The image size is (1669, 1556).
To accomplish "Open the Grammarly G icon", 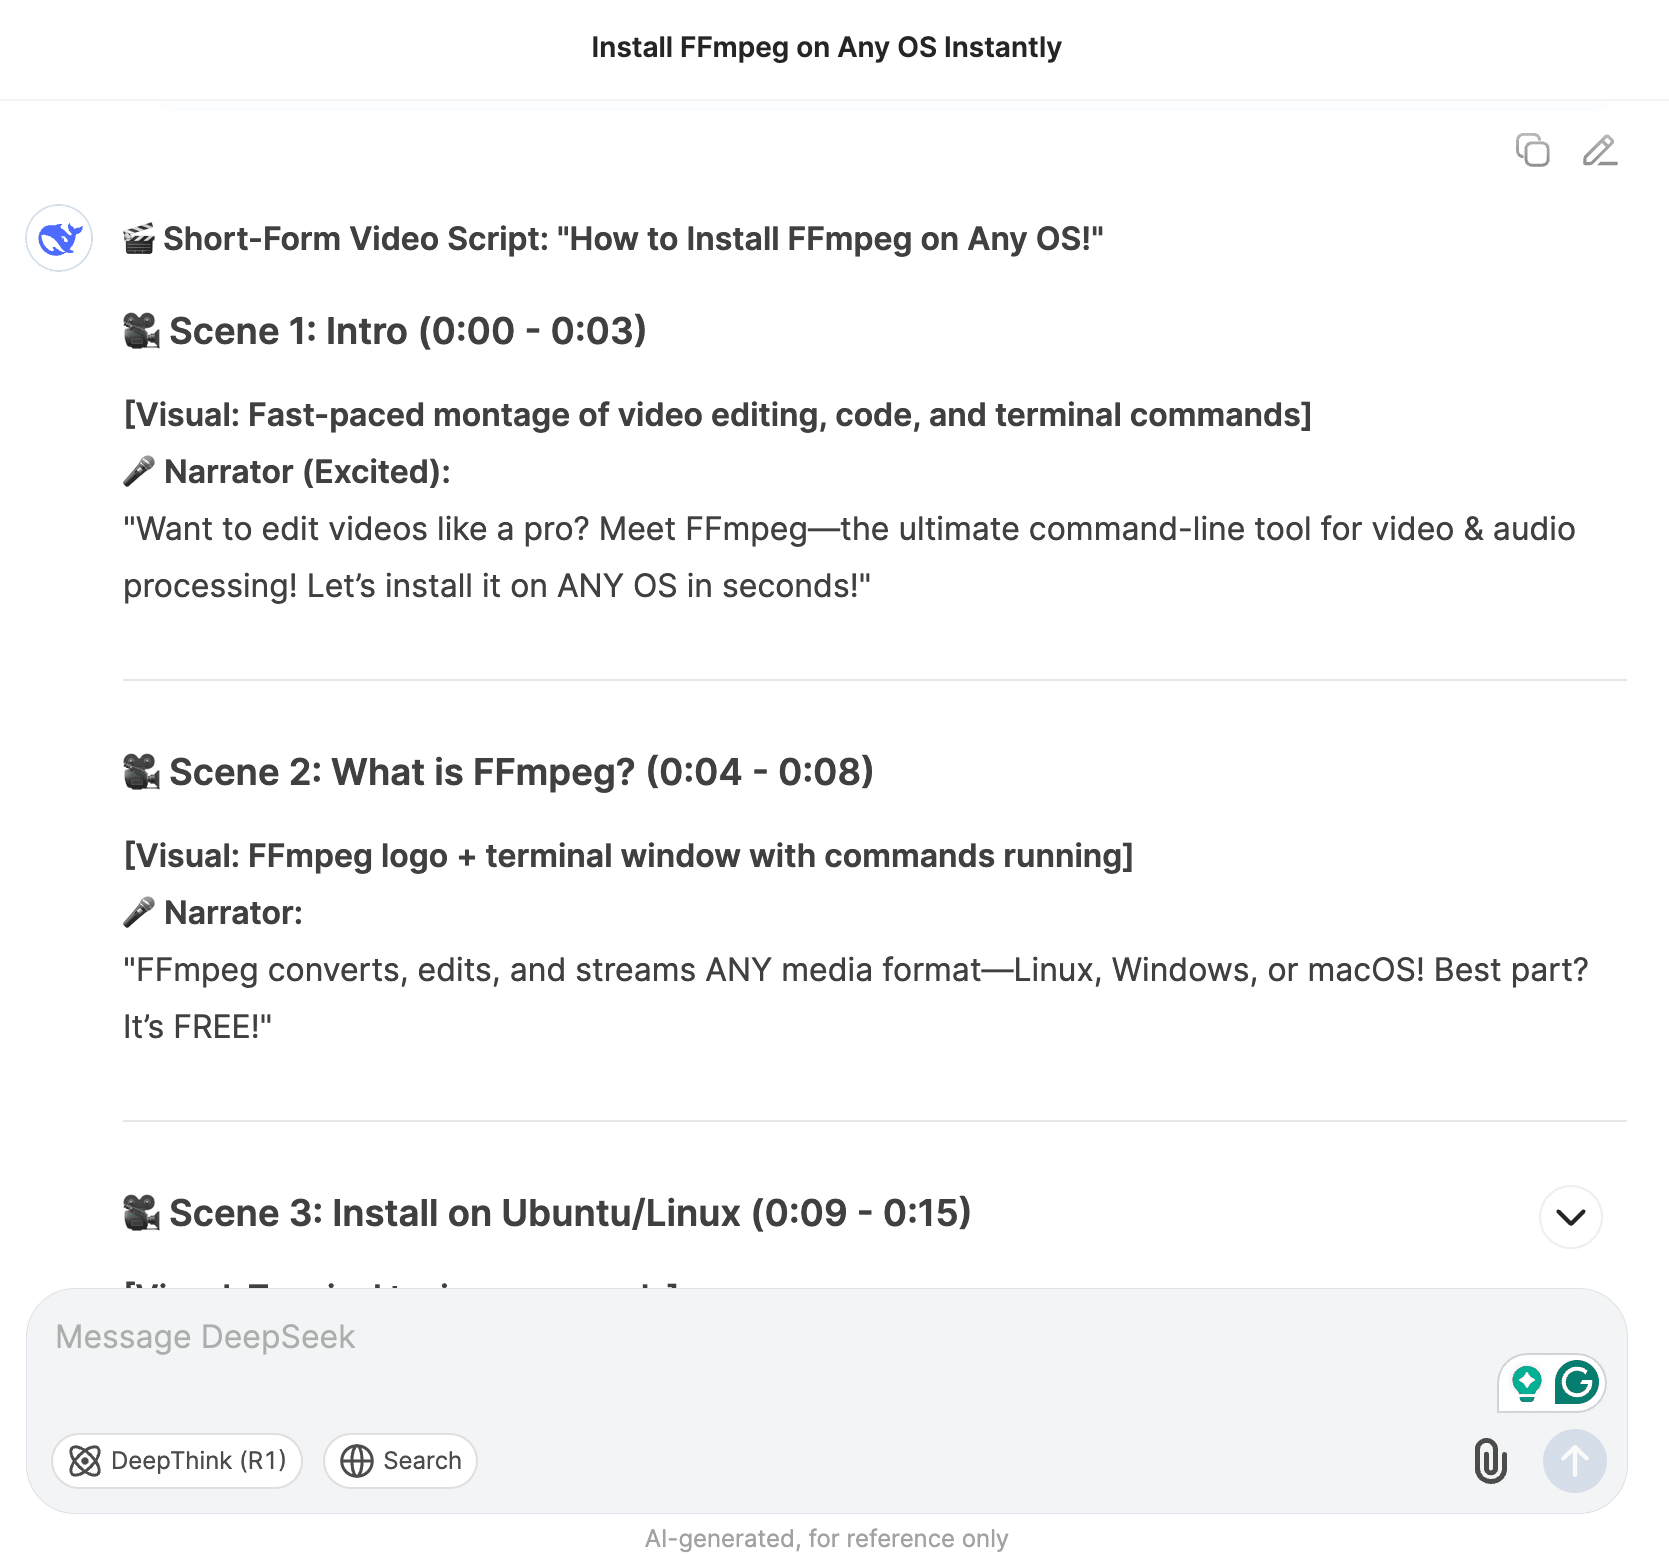I will (1577, 1383).
